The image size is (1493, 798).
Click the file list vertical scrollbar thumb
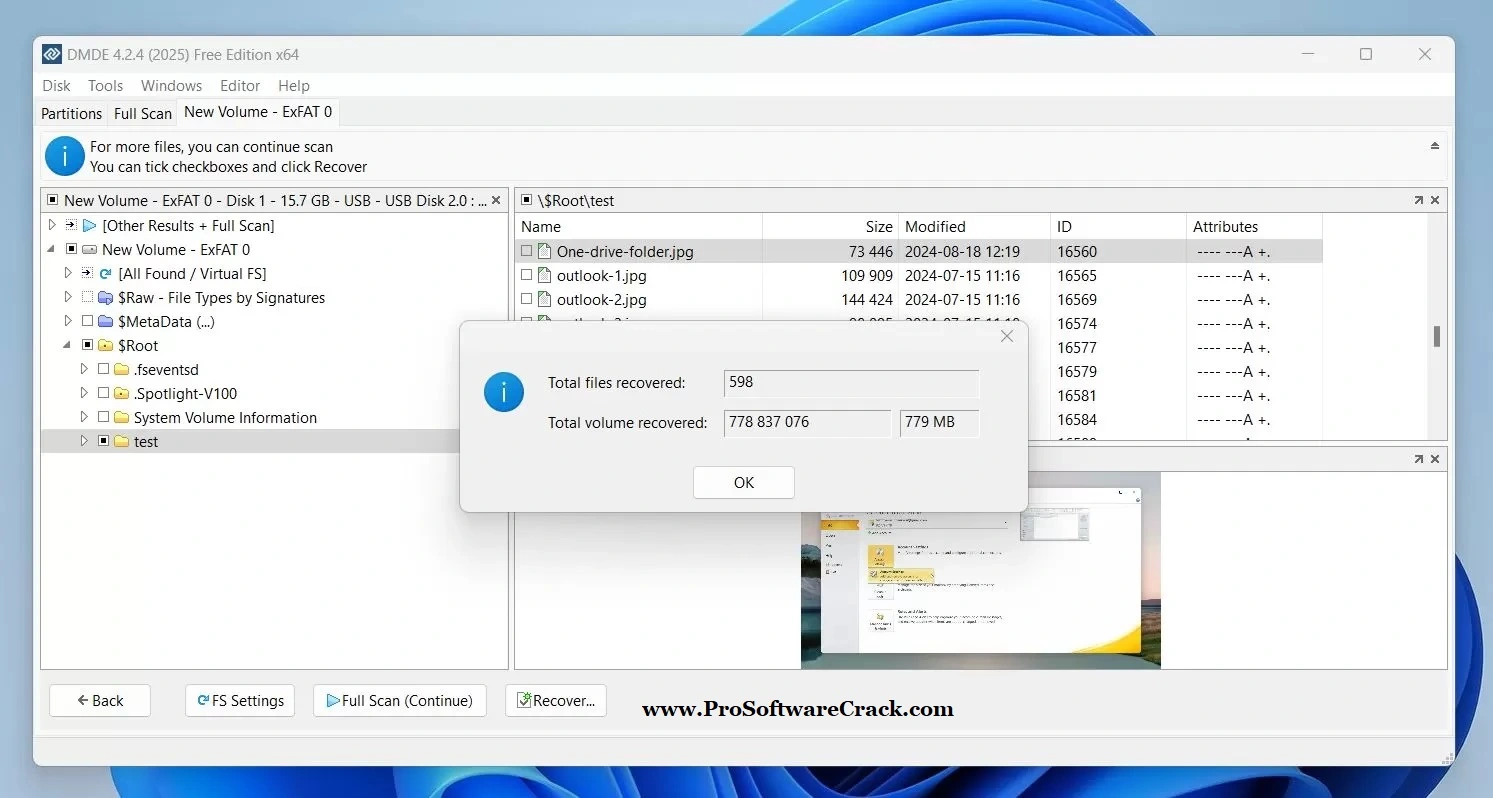pyautogui.click(x=1437, y=336)
